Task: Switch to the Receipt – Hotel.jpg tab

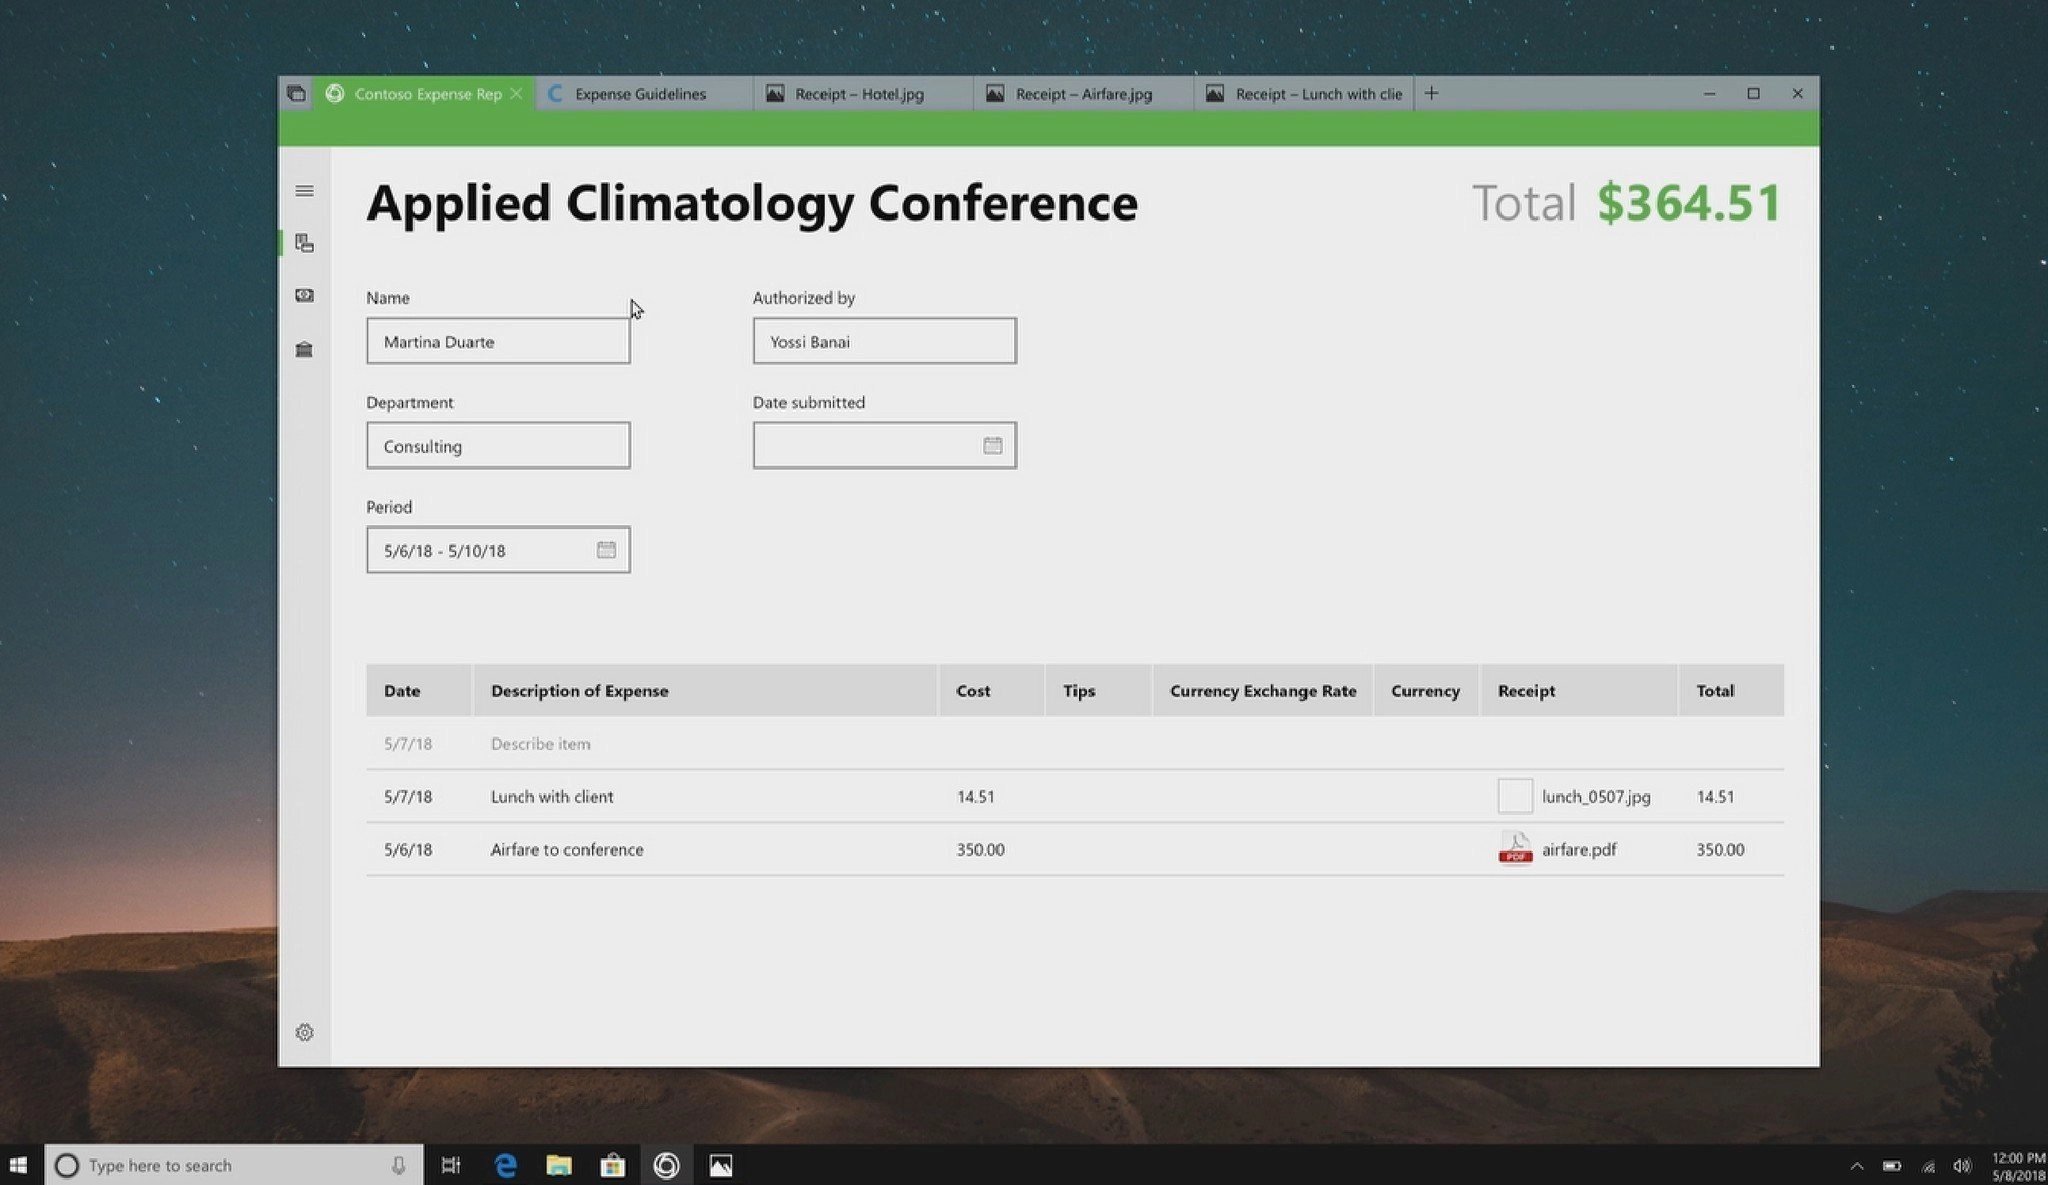Action: 858,94
